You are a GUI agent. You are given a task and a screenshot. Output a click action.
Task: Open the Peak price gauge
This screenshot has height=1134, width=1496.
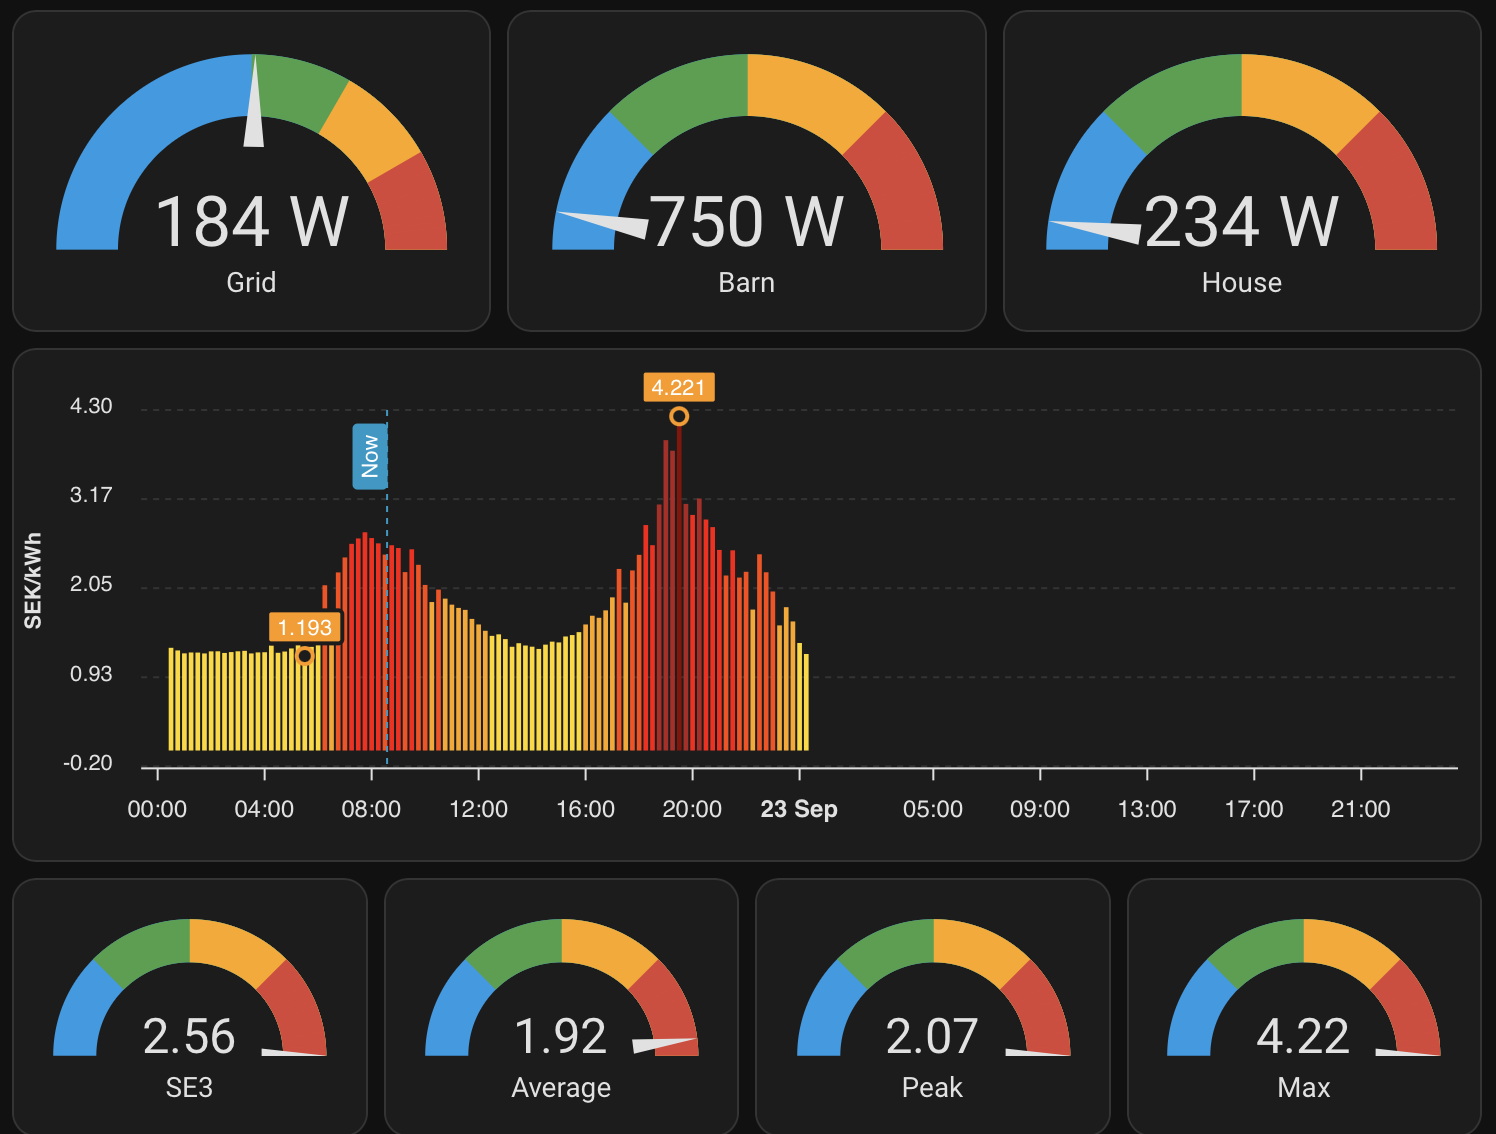click(x=933, y=1006)
